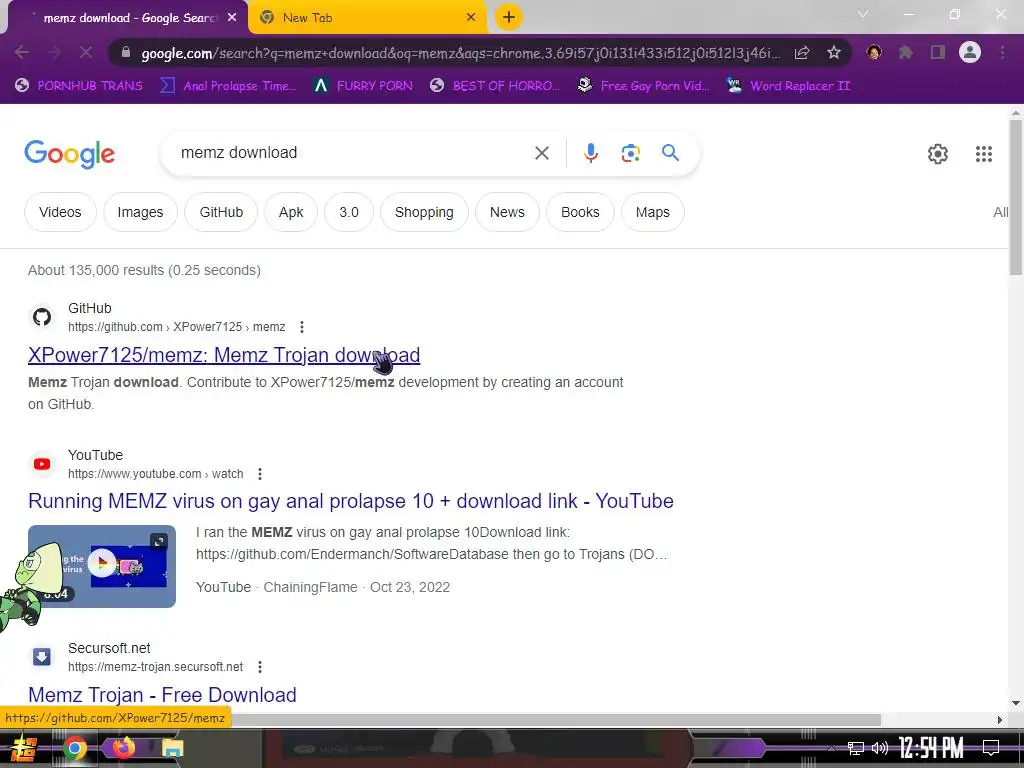Image resolution: width=1024 pixels, height=768 pixels.
Task: Expand the YouTube video preview
Action: tap(159, 541)
